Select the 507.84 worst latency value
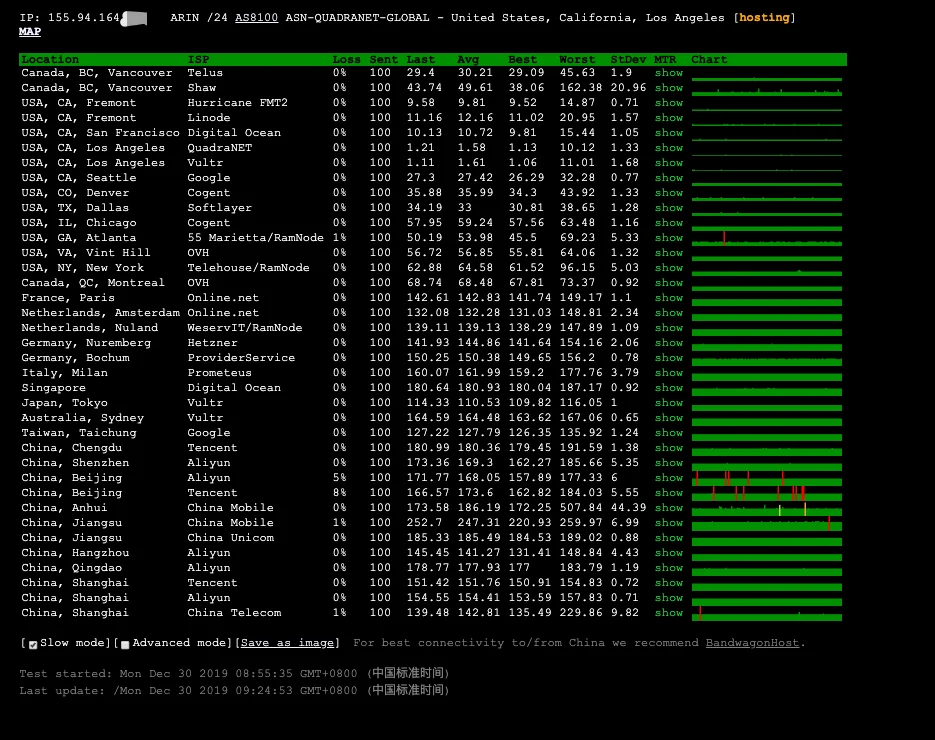 tap(580, 507)
